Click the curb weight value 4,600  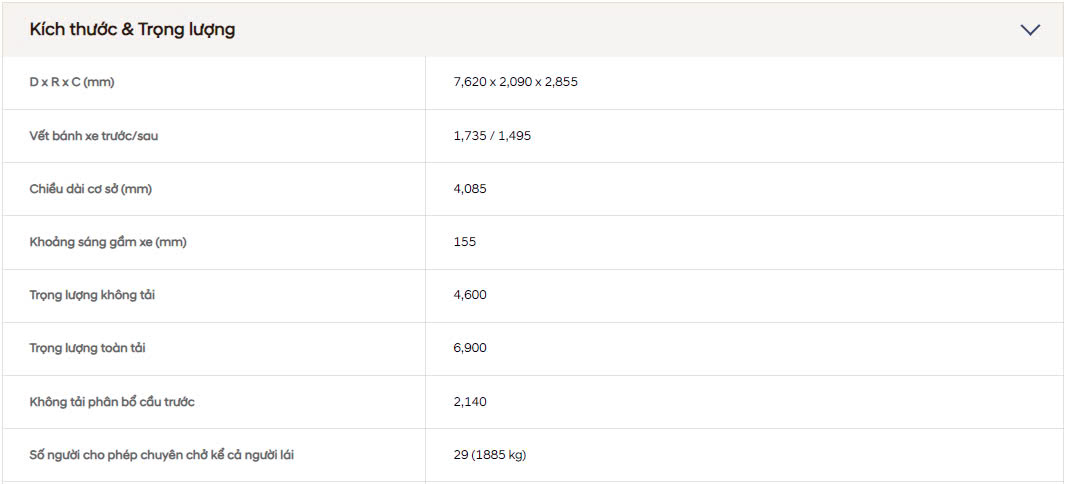coord(470,295)
